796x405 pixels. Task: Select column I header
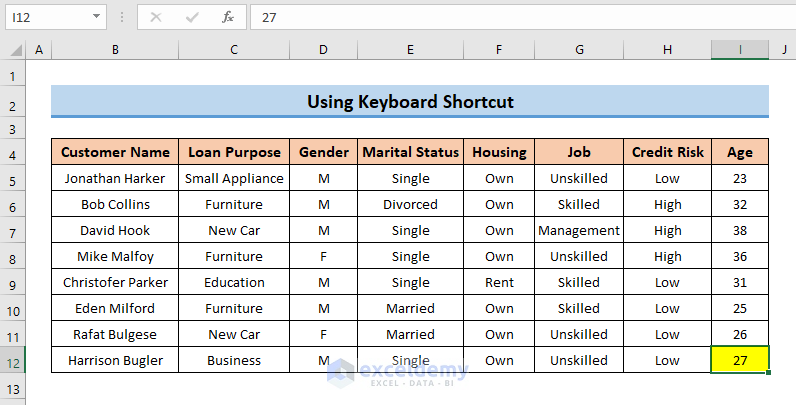(740, 50)
